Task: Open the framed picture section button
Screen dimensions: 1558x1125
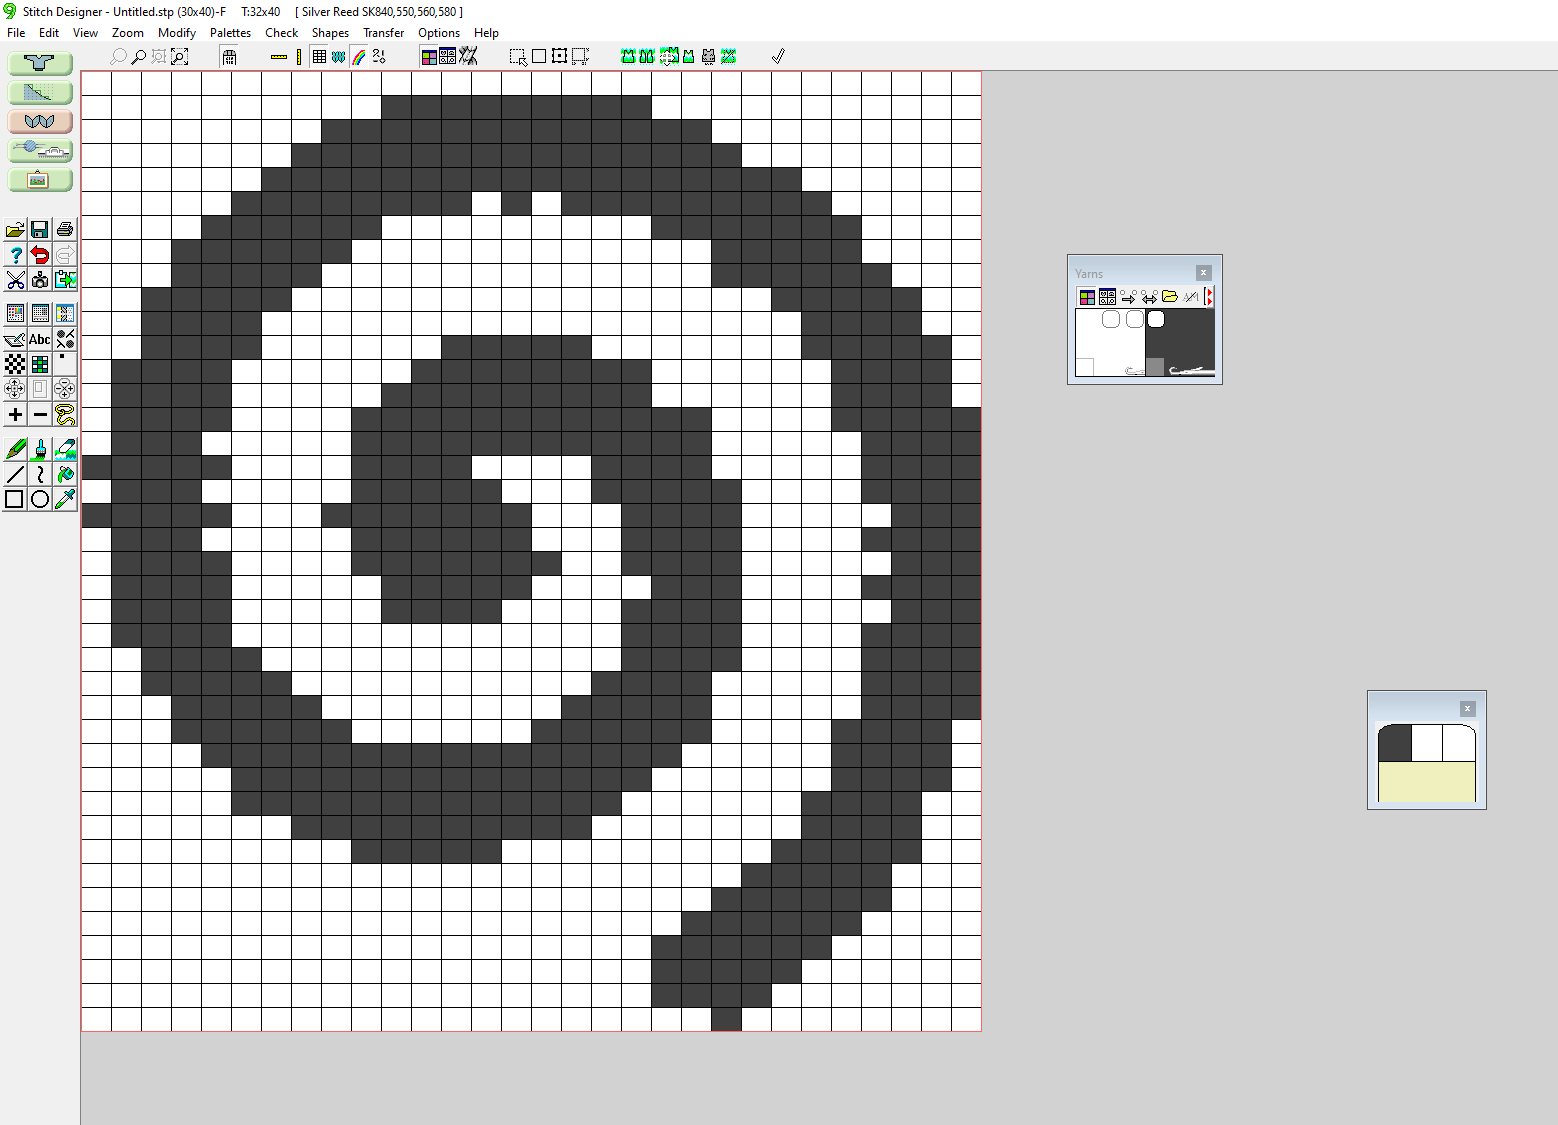Action: (40, 180)
